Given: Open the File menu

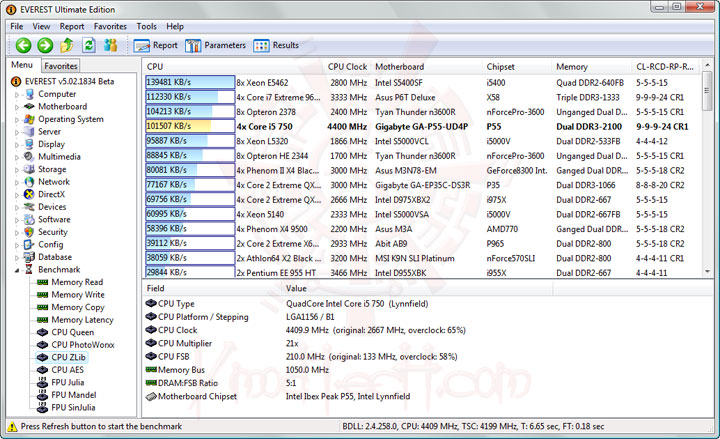Looking at the screenshot, I should pyautogui.click(x=17, y=27).
